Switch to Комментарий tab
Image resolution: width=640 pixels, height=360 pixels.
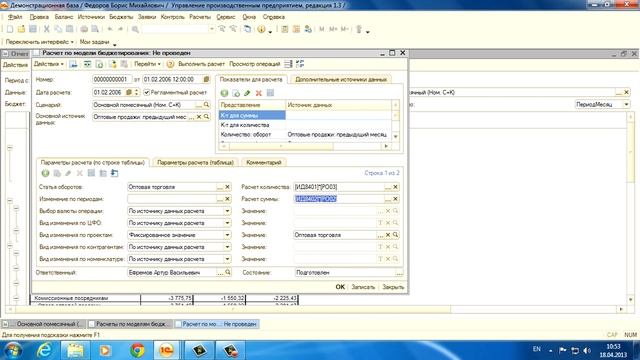[x=264, y=162]
